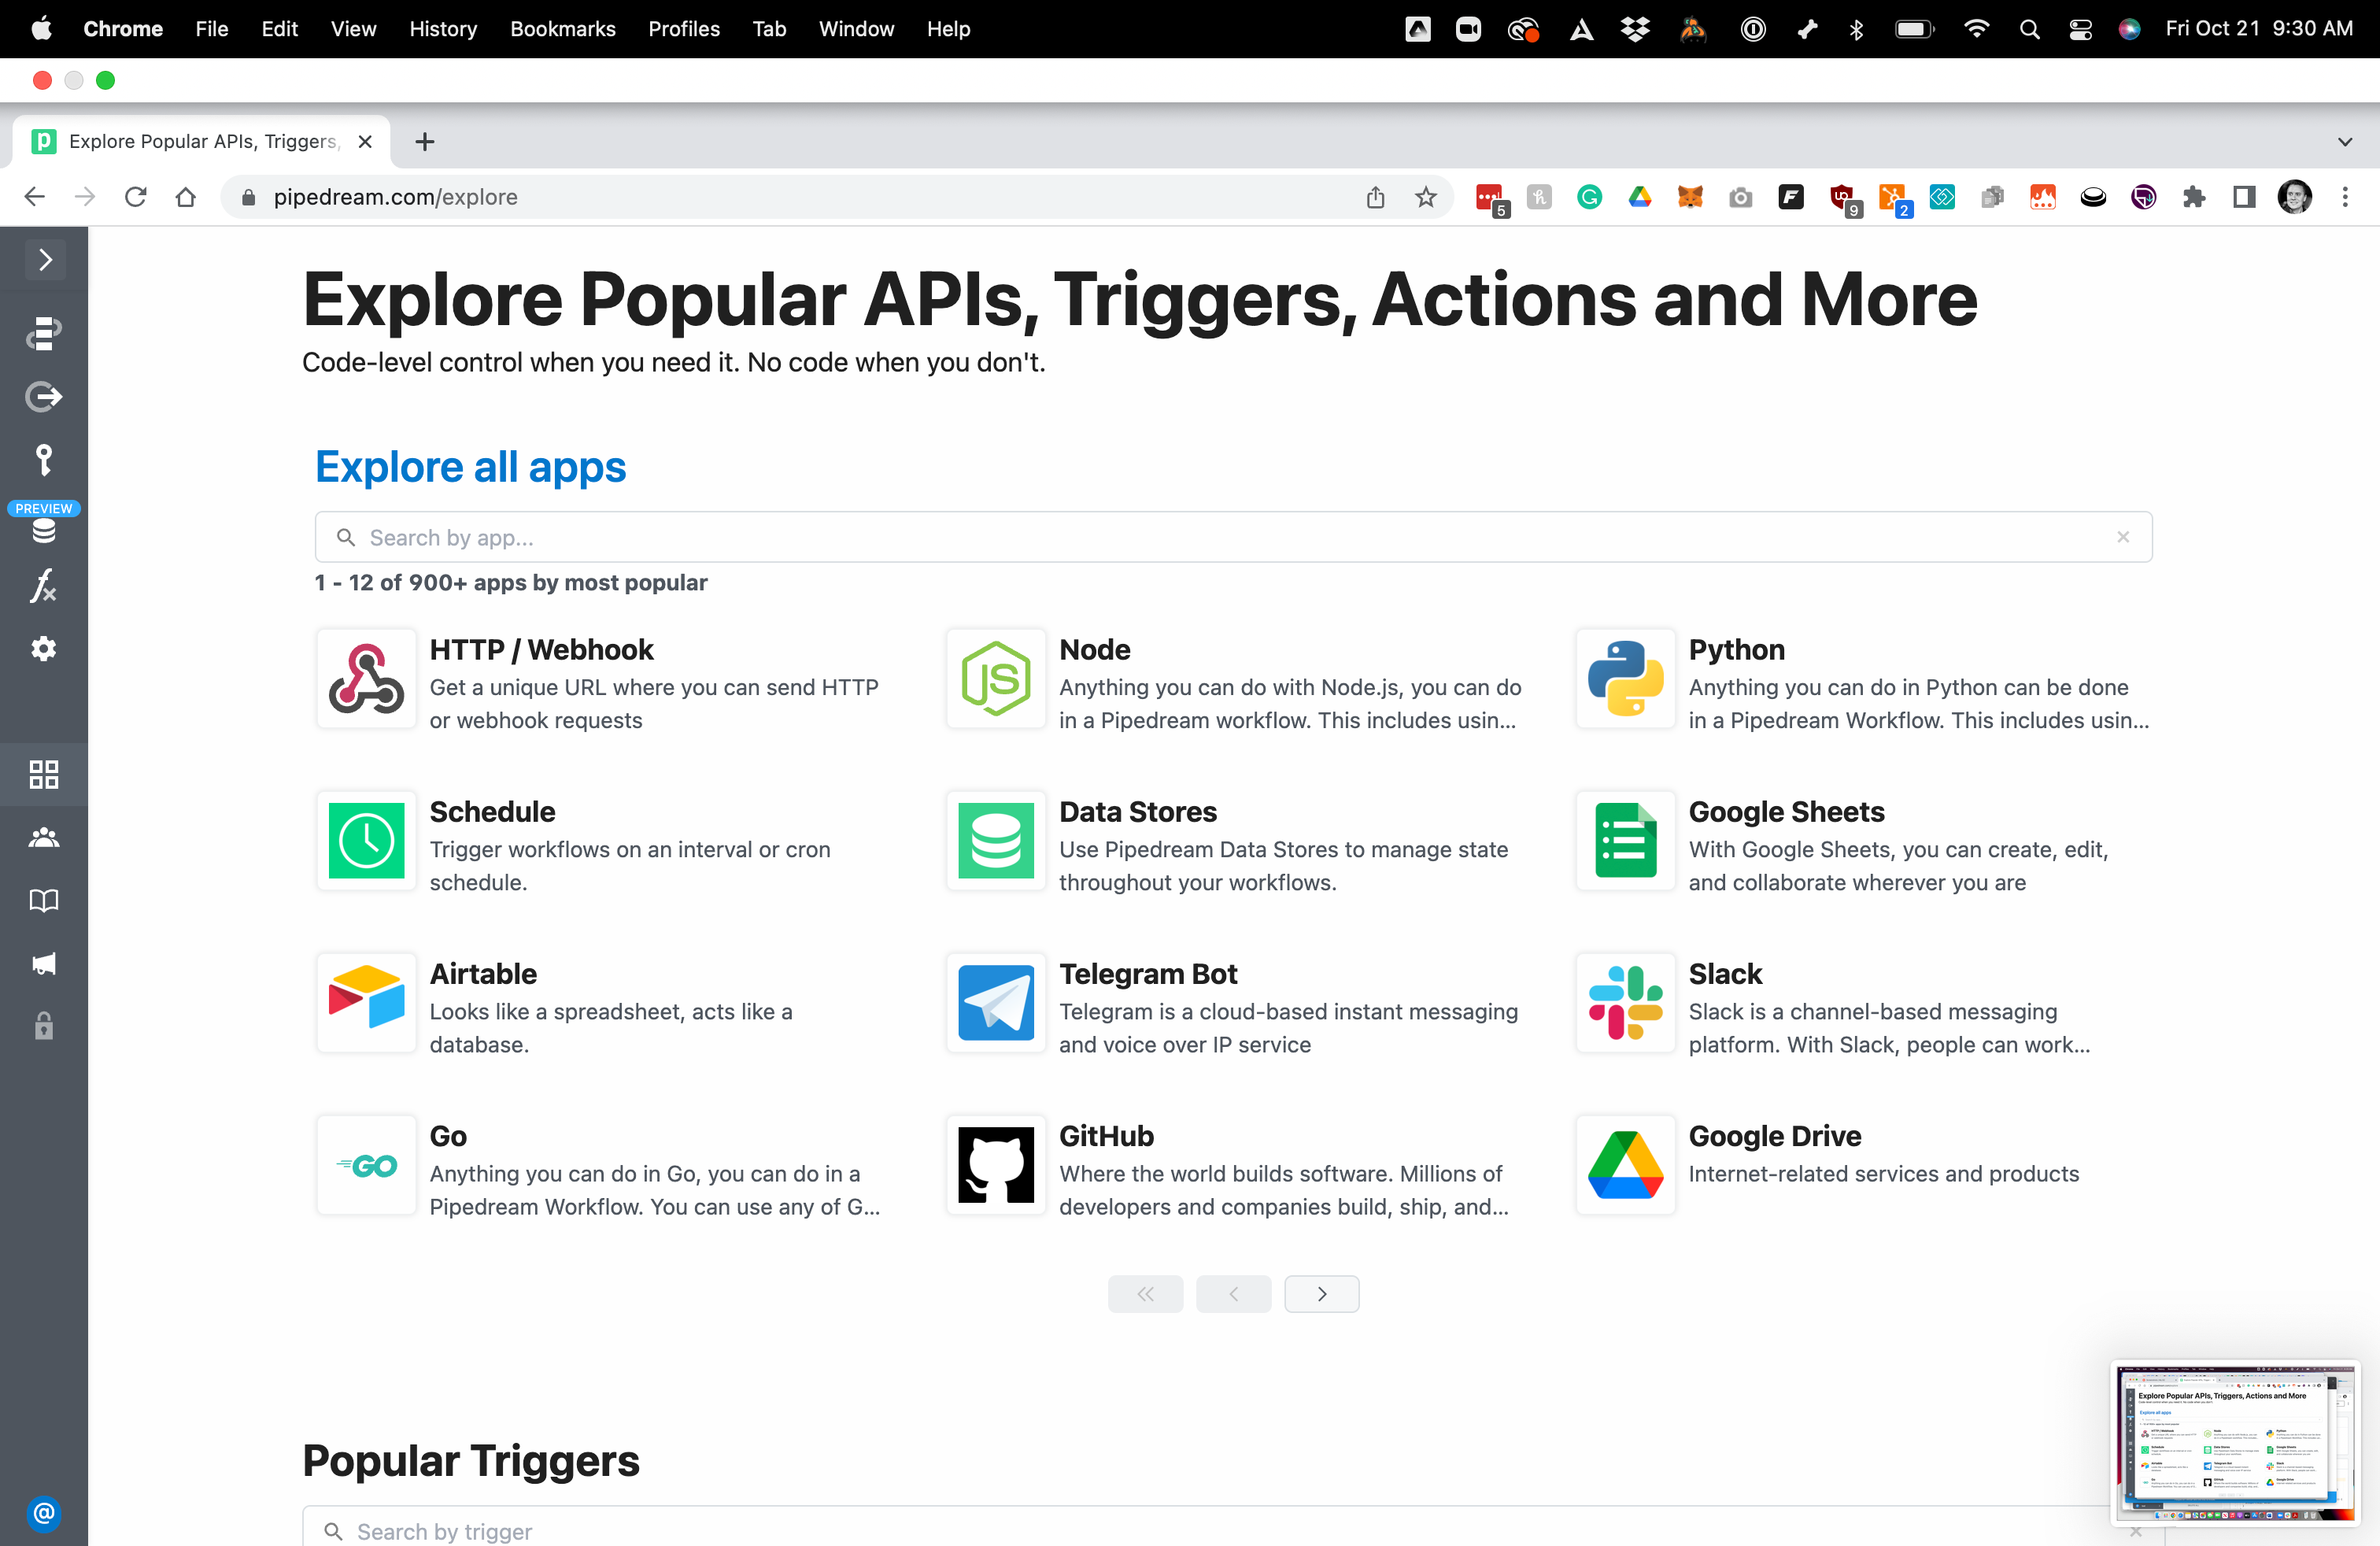
Task: Open the Bookmarks menu in menu bar
Action: click(562, 28)
